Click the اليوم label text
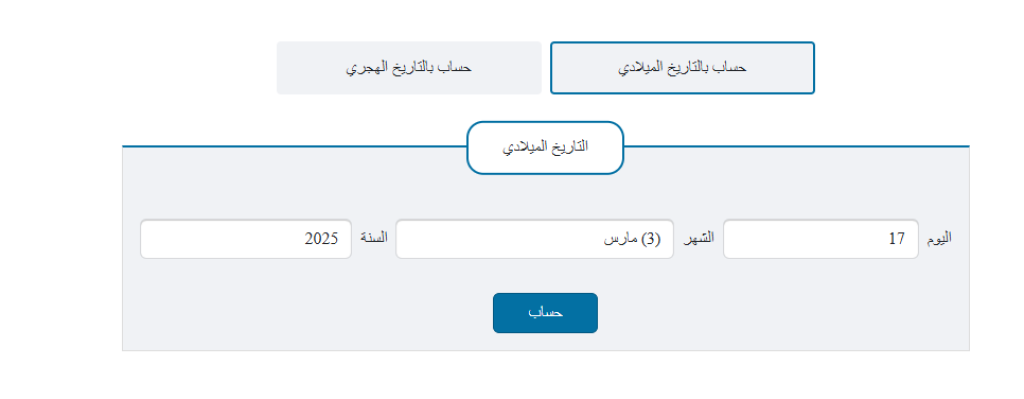 point(939,238)
